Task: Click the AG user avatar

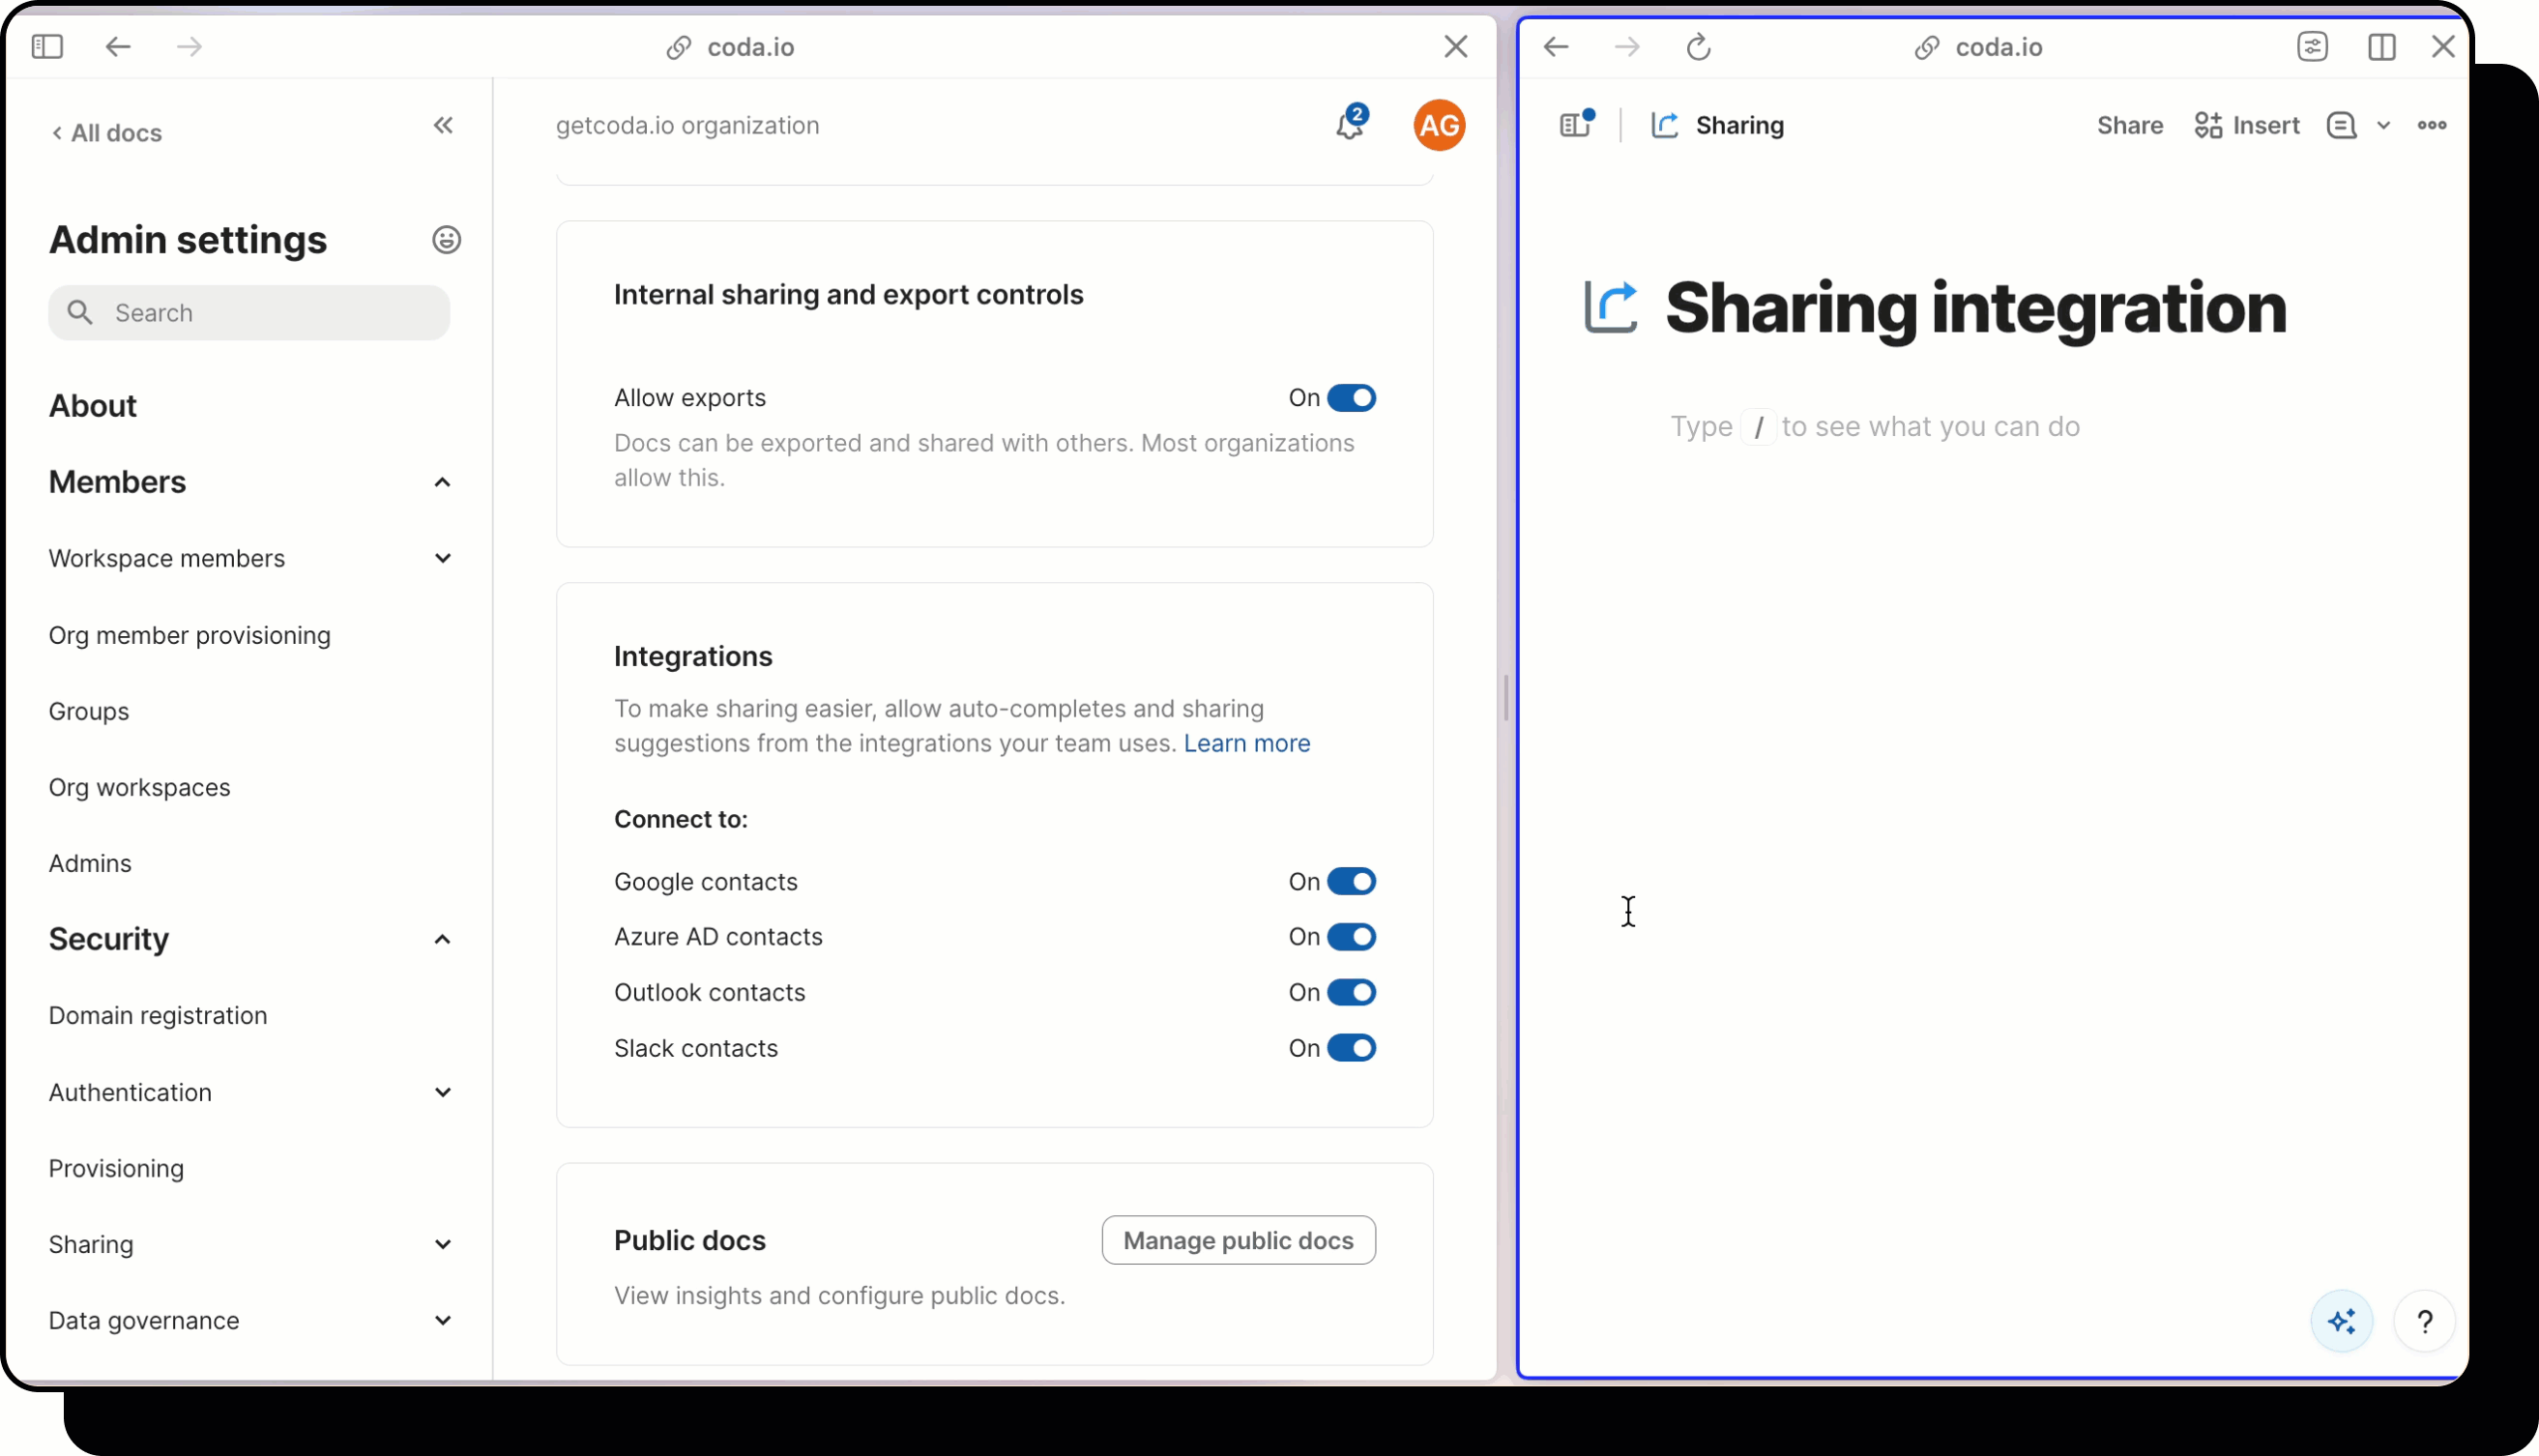Action: [x=1438, y=125]
